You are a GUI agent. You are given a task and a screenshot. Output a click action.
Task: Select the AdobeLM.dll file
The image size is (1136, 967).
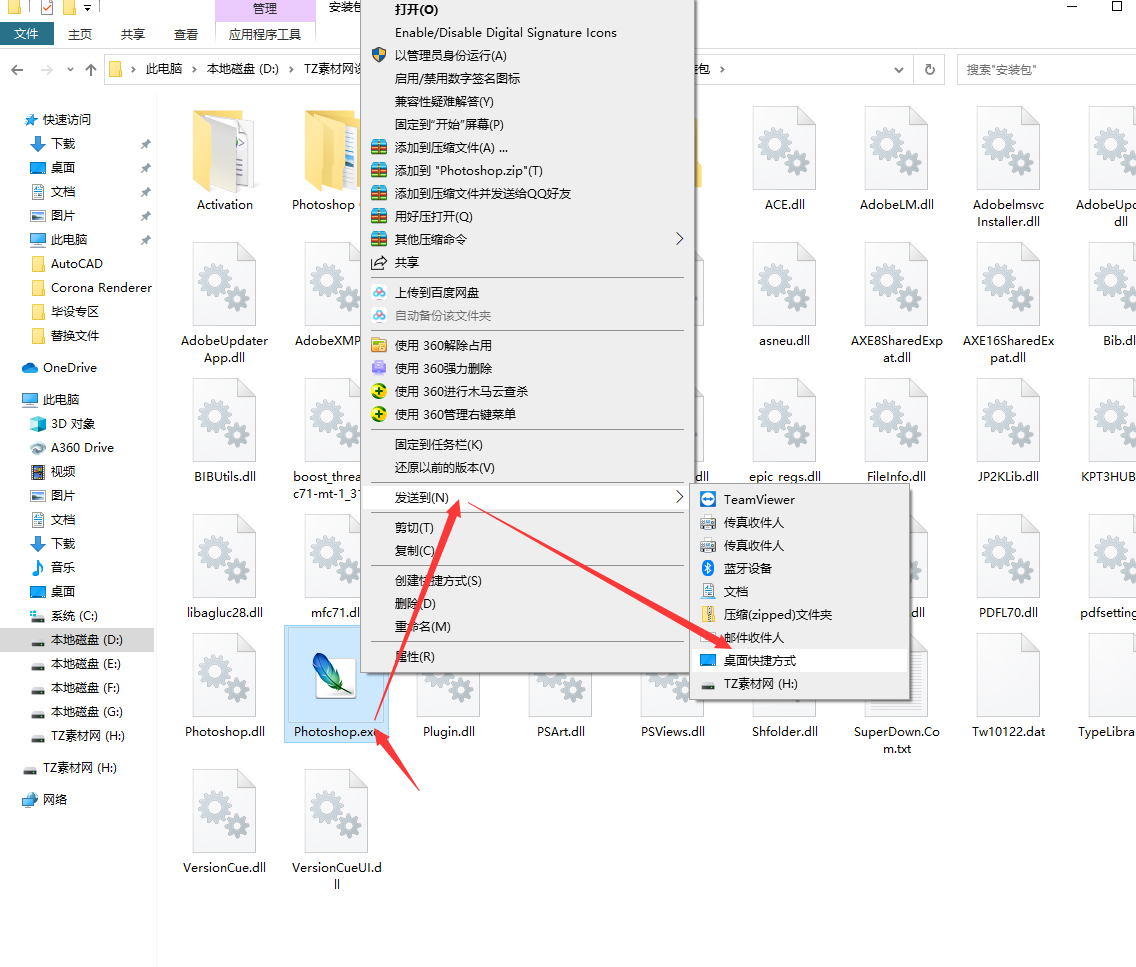(x=896, y=161)
